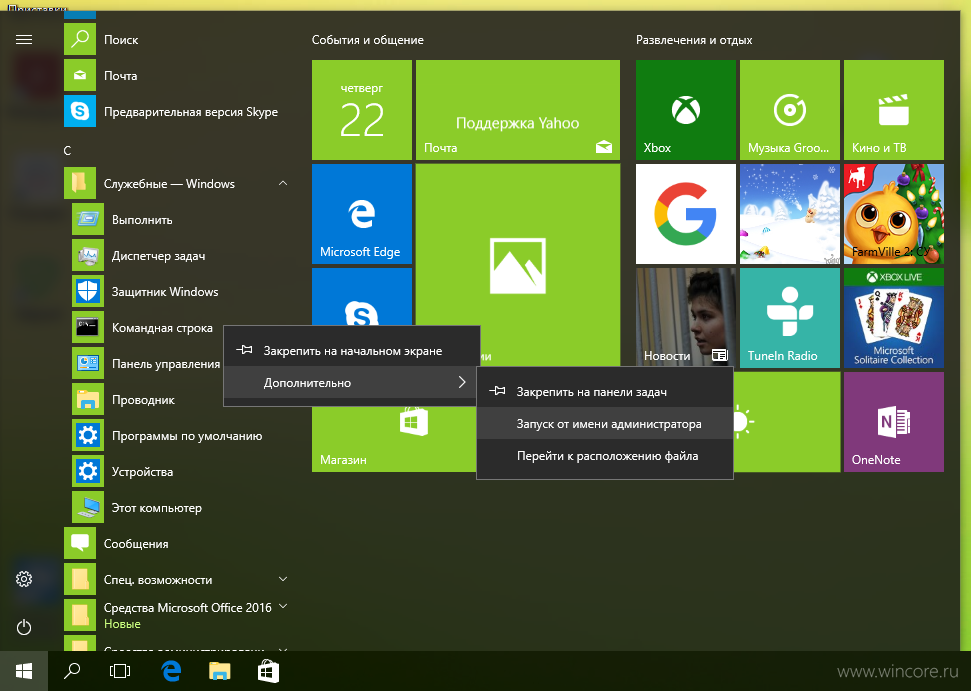Choose Перейти к расположению файла

point(605,456)
